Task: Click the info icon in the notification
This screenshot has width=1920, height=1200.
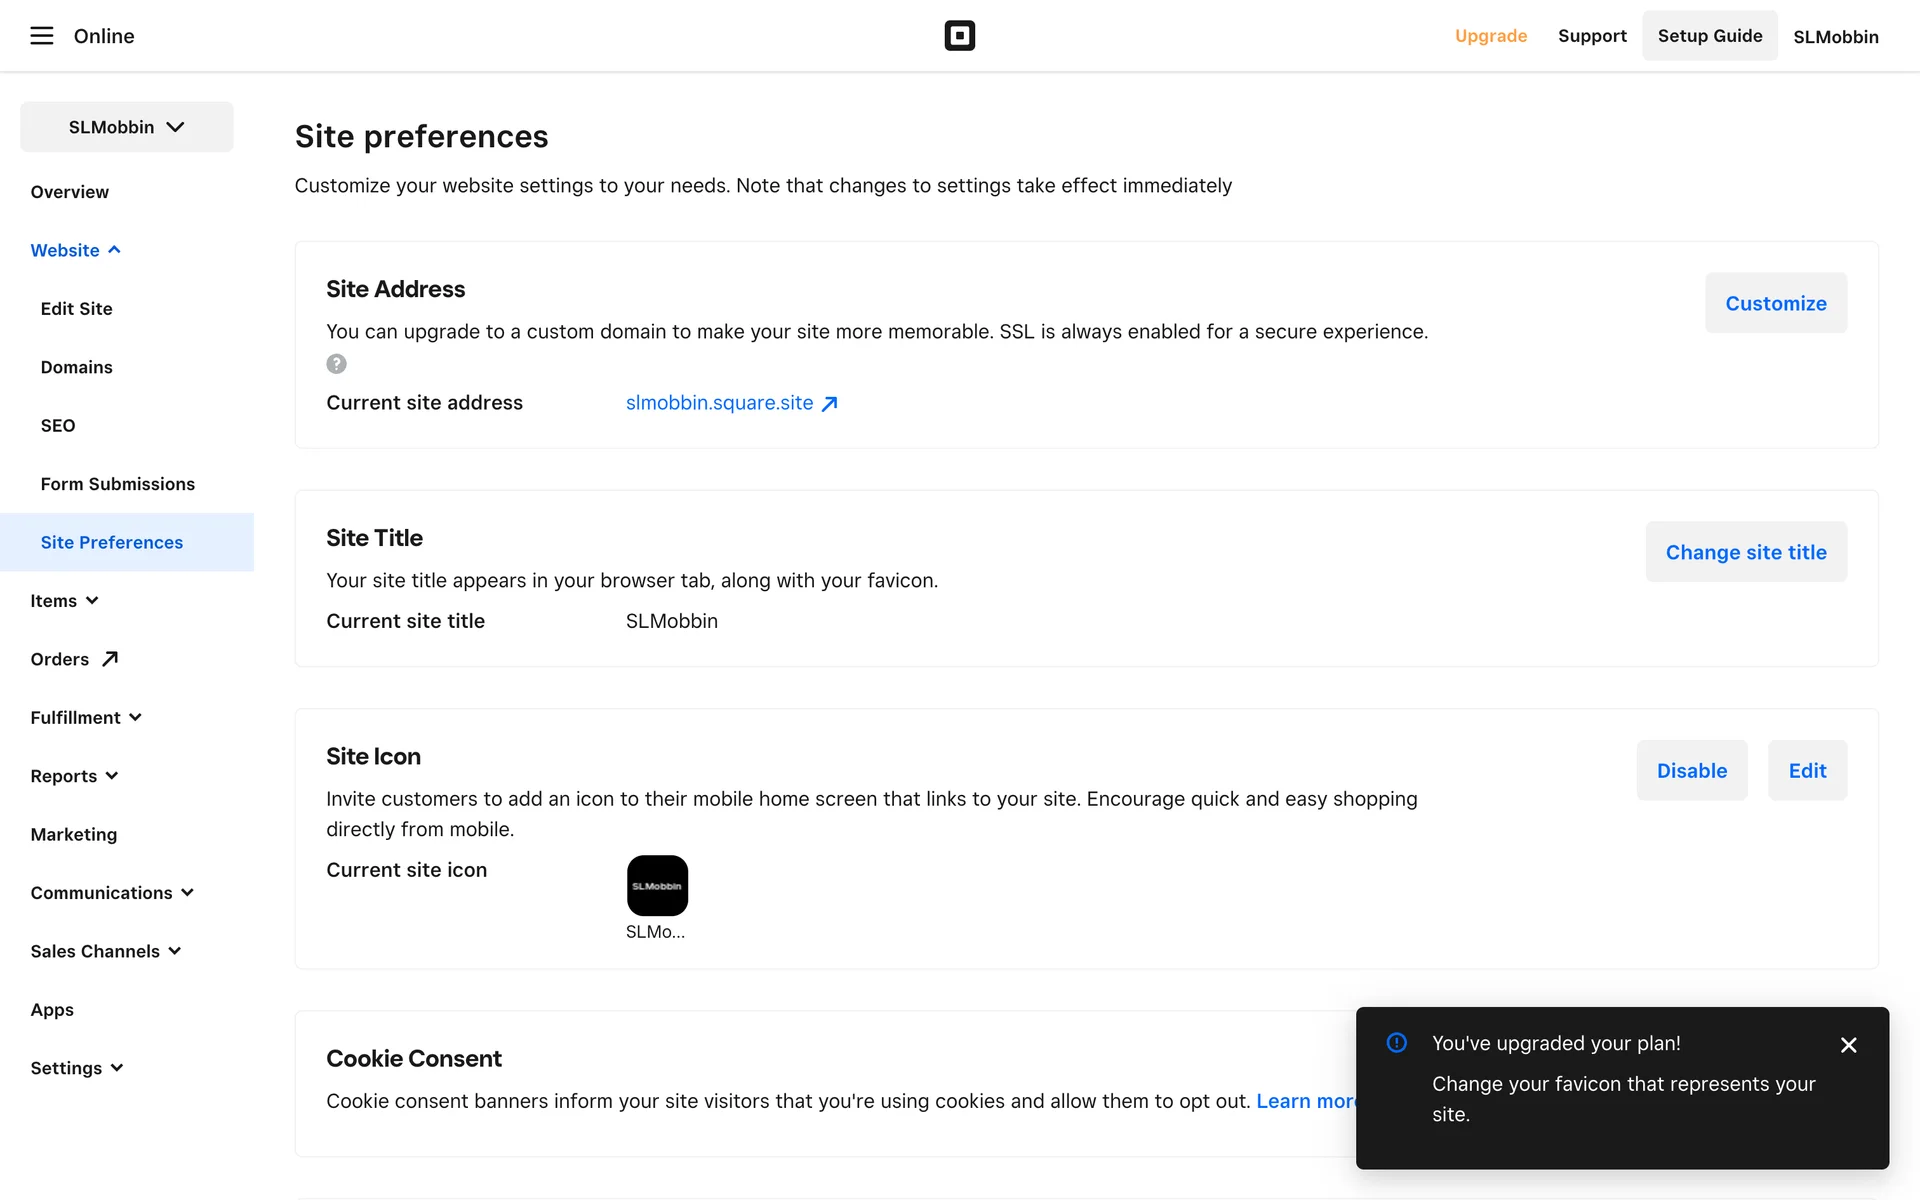Action: pos(1397,1043)
